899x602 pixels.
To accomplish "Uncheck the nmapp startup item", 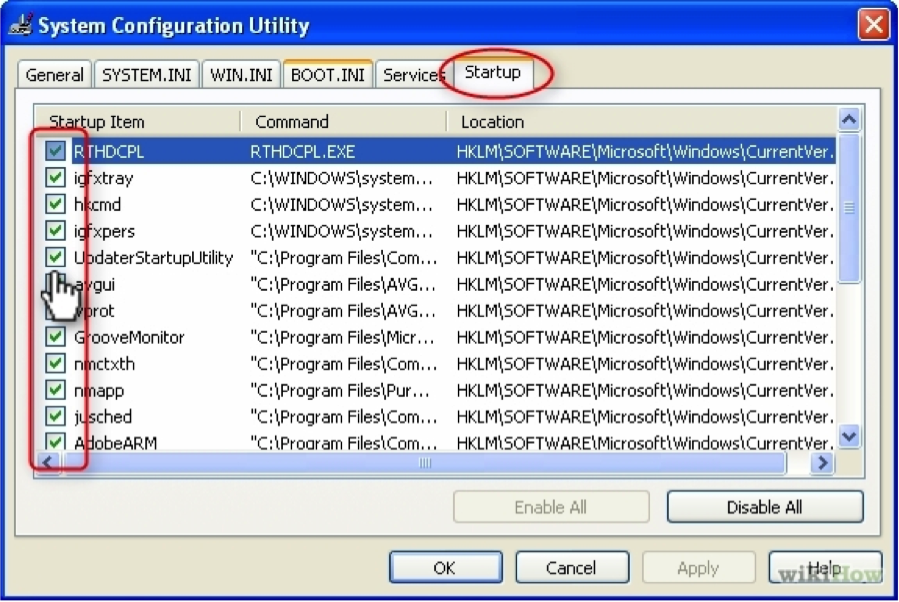I will coord(55,390).
